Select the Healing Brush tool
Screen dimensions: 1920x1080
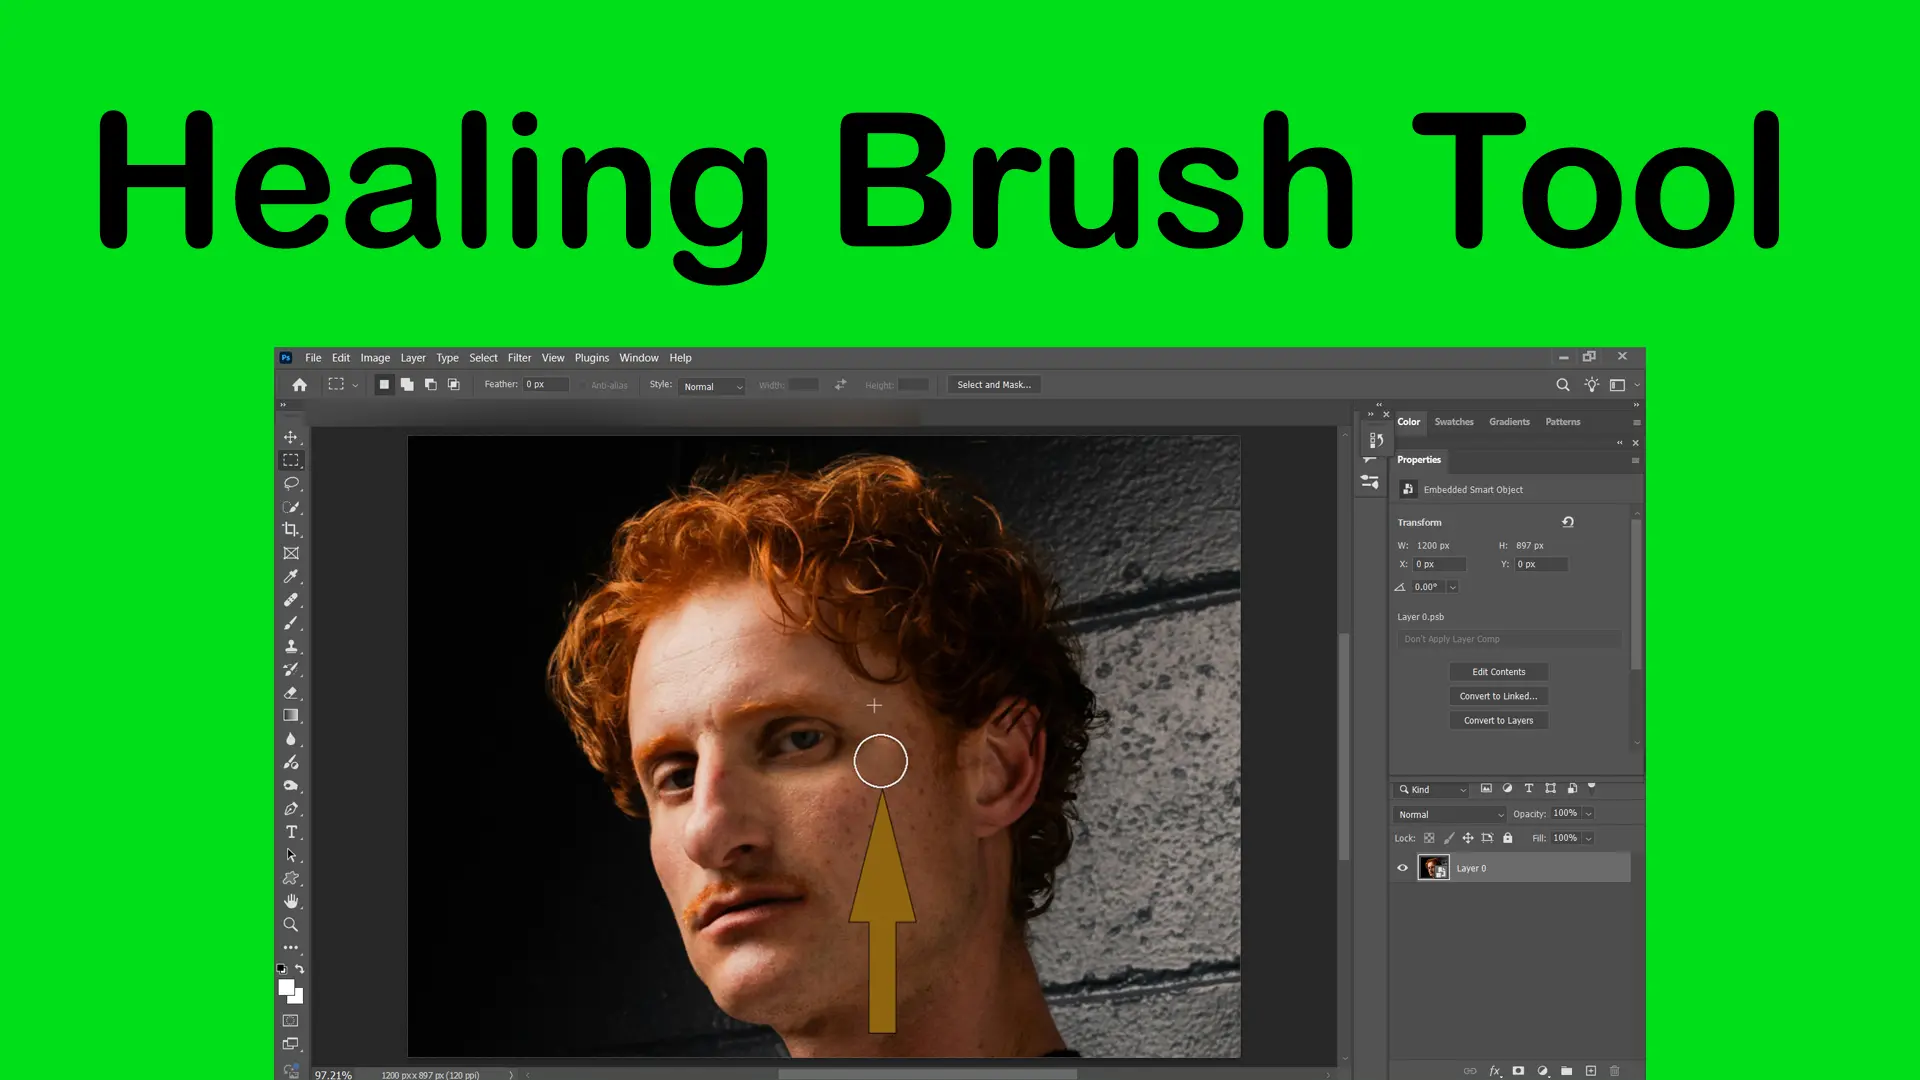291,600
